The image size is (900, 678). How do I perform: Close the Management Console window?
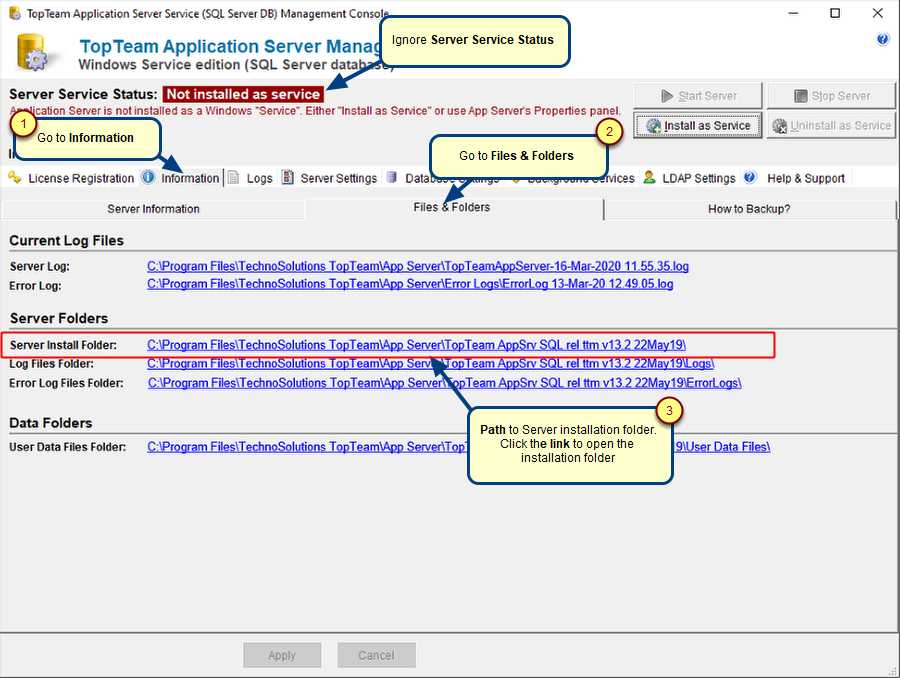[x=877, y=13]
